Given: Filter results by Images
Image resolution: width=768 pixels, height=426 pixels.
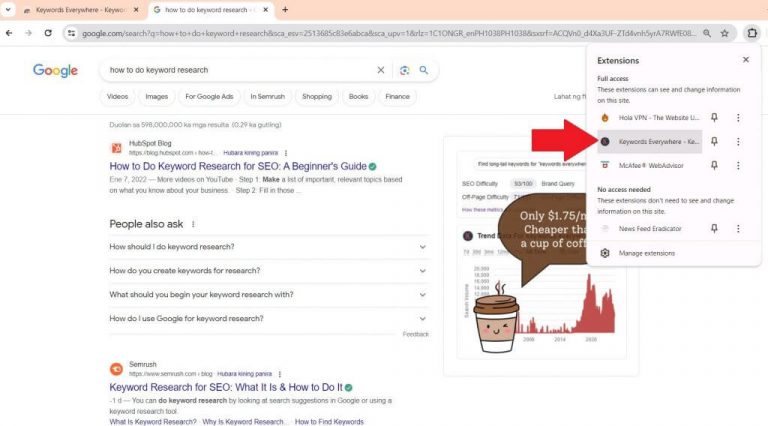Looking at the screenshot, I should pyautogui.click(x=157, y=96).
